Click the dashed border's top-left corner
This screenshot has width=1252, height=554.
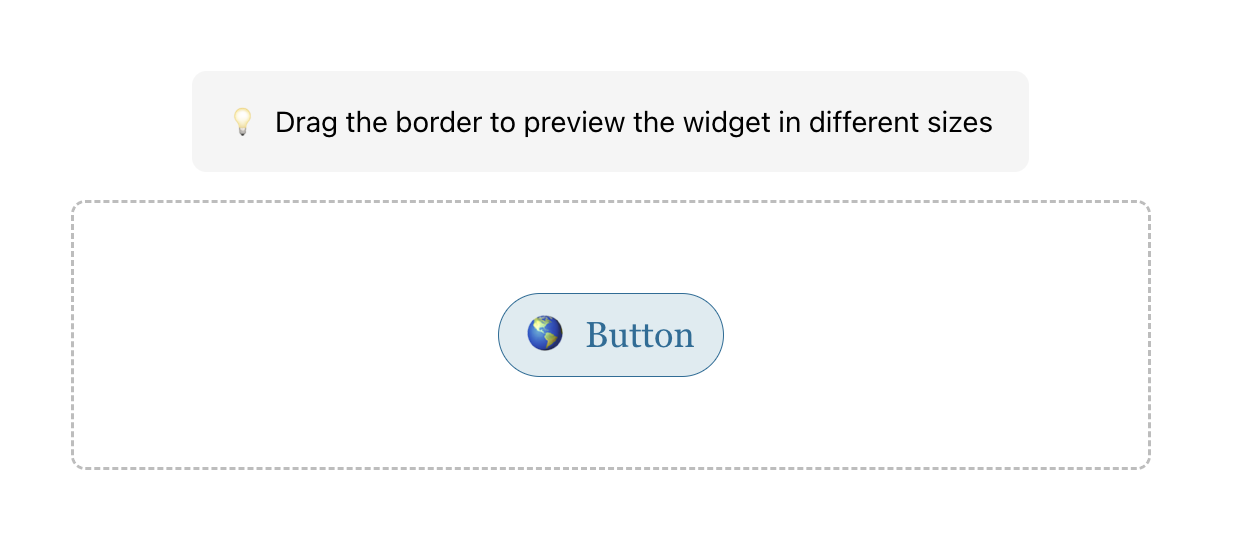point(76,205)
